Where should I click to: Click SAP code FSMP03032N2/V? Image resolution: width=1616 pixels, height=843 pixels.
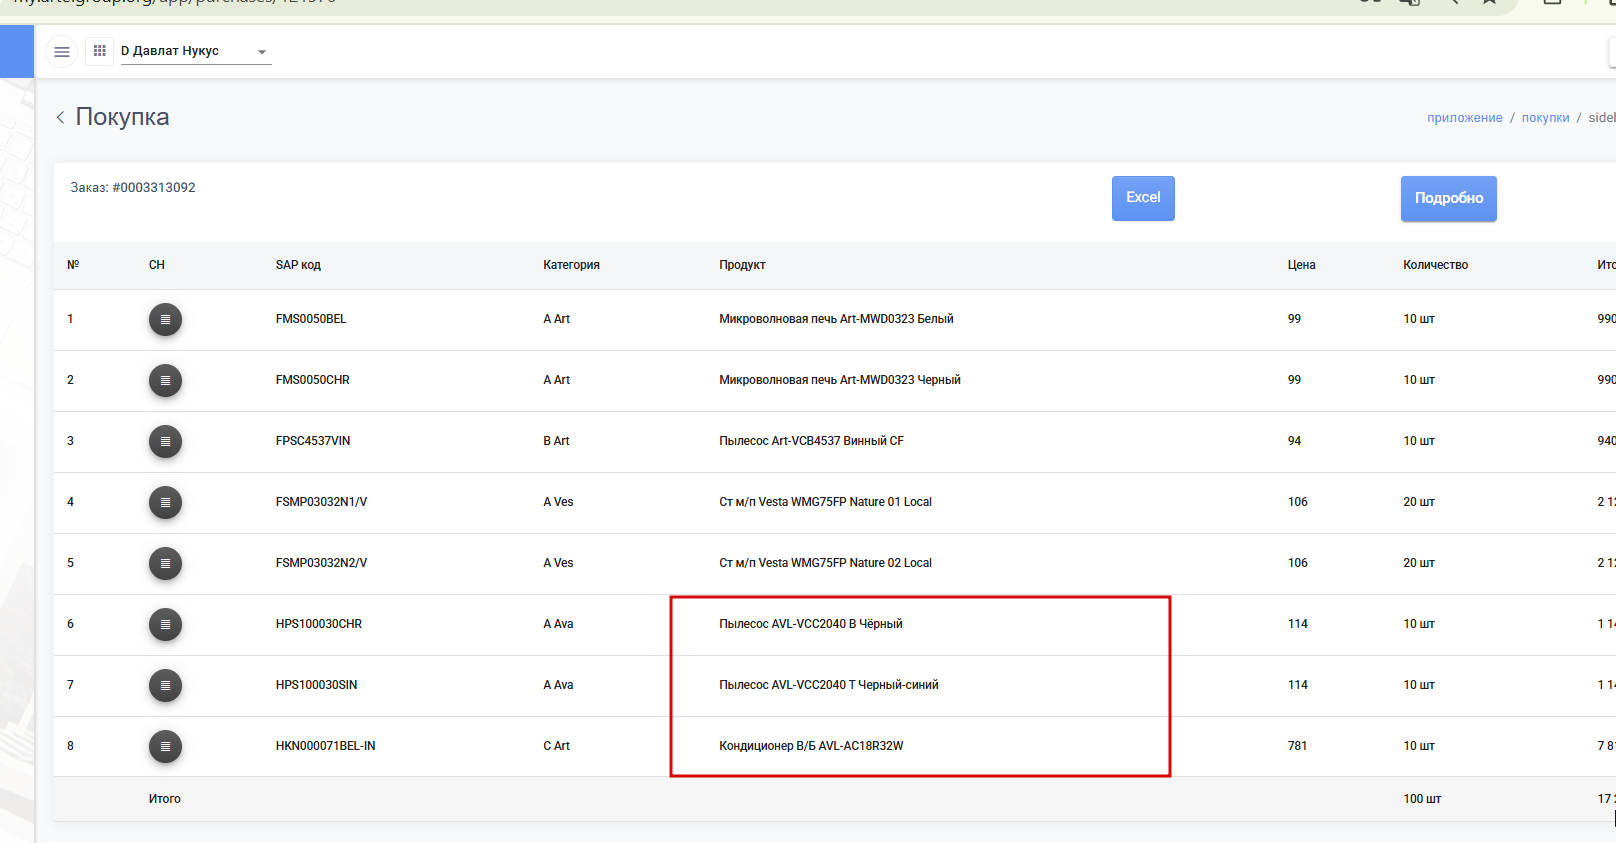[x=321, y=563]
